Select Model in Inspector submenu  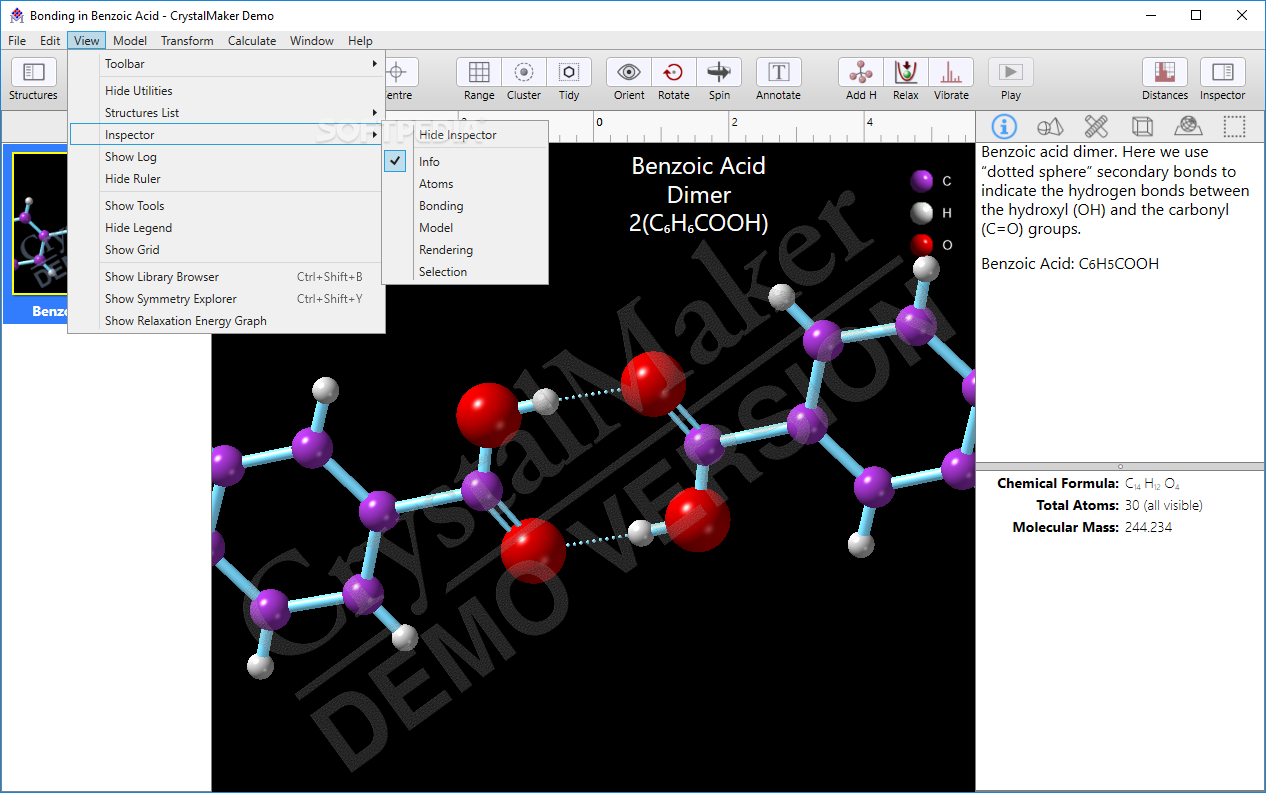[466, 228]
